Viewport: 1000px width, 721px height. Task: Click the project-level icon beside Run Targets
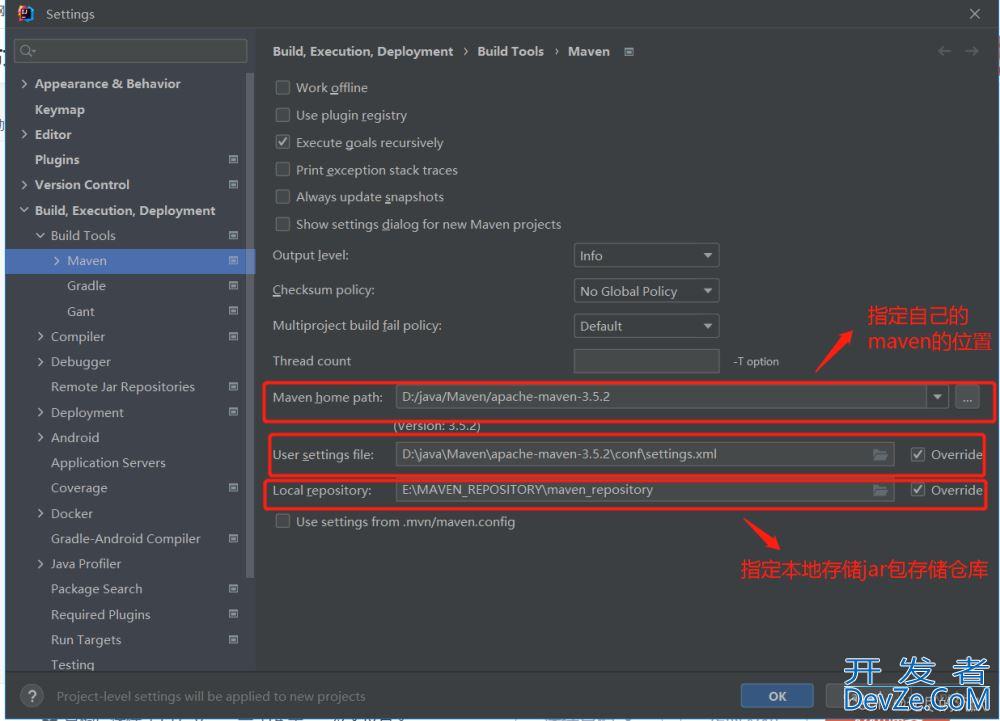tap(233, 639)
